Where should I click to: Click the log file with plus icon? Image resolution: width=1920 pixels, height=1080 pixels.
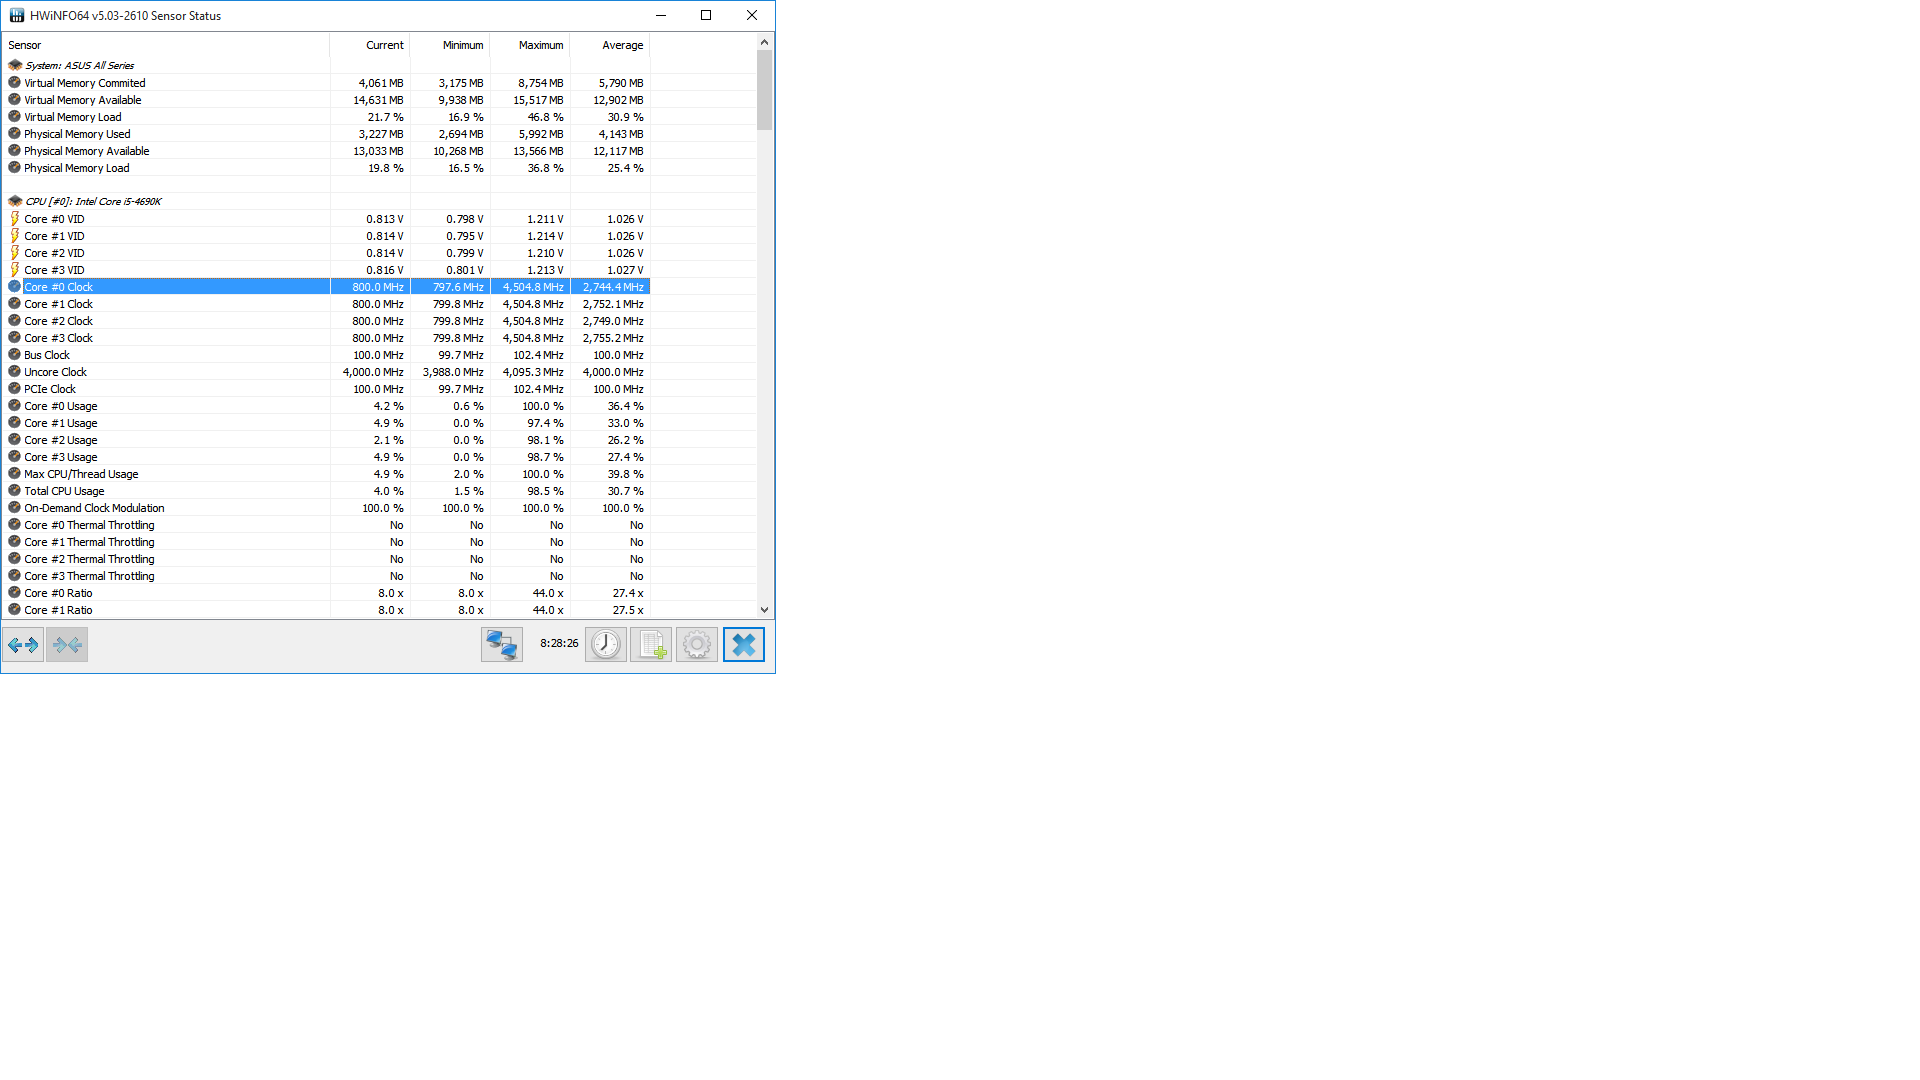click(651, 645)
